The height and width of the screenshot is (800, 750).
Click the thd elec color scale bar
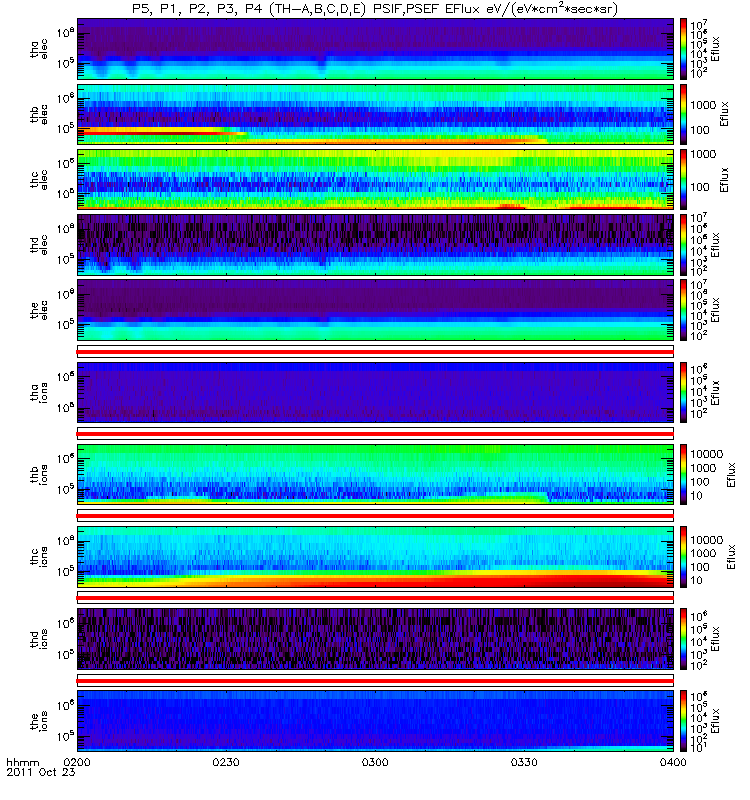click(x=683, y=244)
